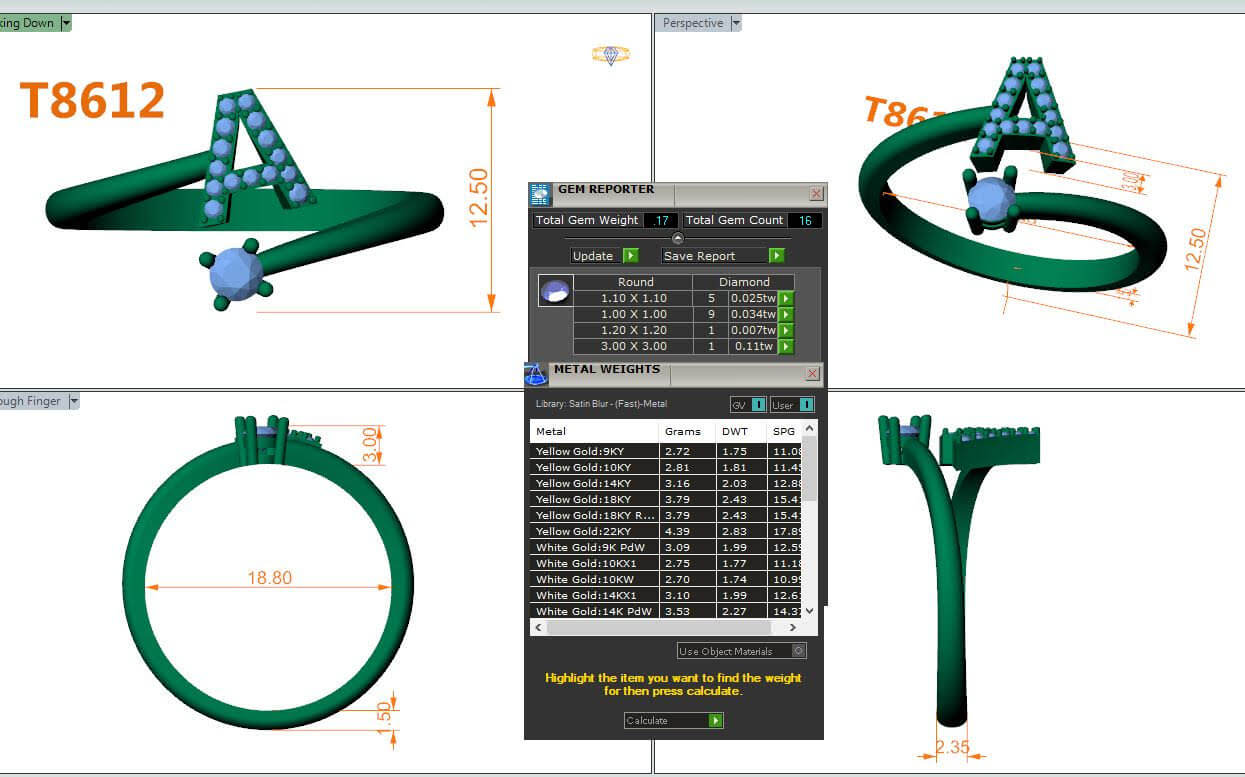Click green arrow for 3.00 X 3.00 gem
The image size is (1245, 777).
click(786, 347)
